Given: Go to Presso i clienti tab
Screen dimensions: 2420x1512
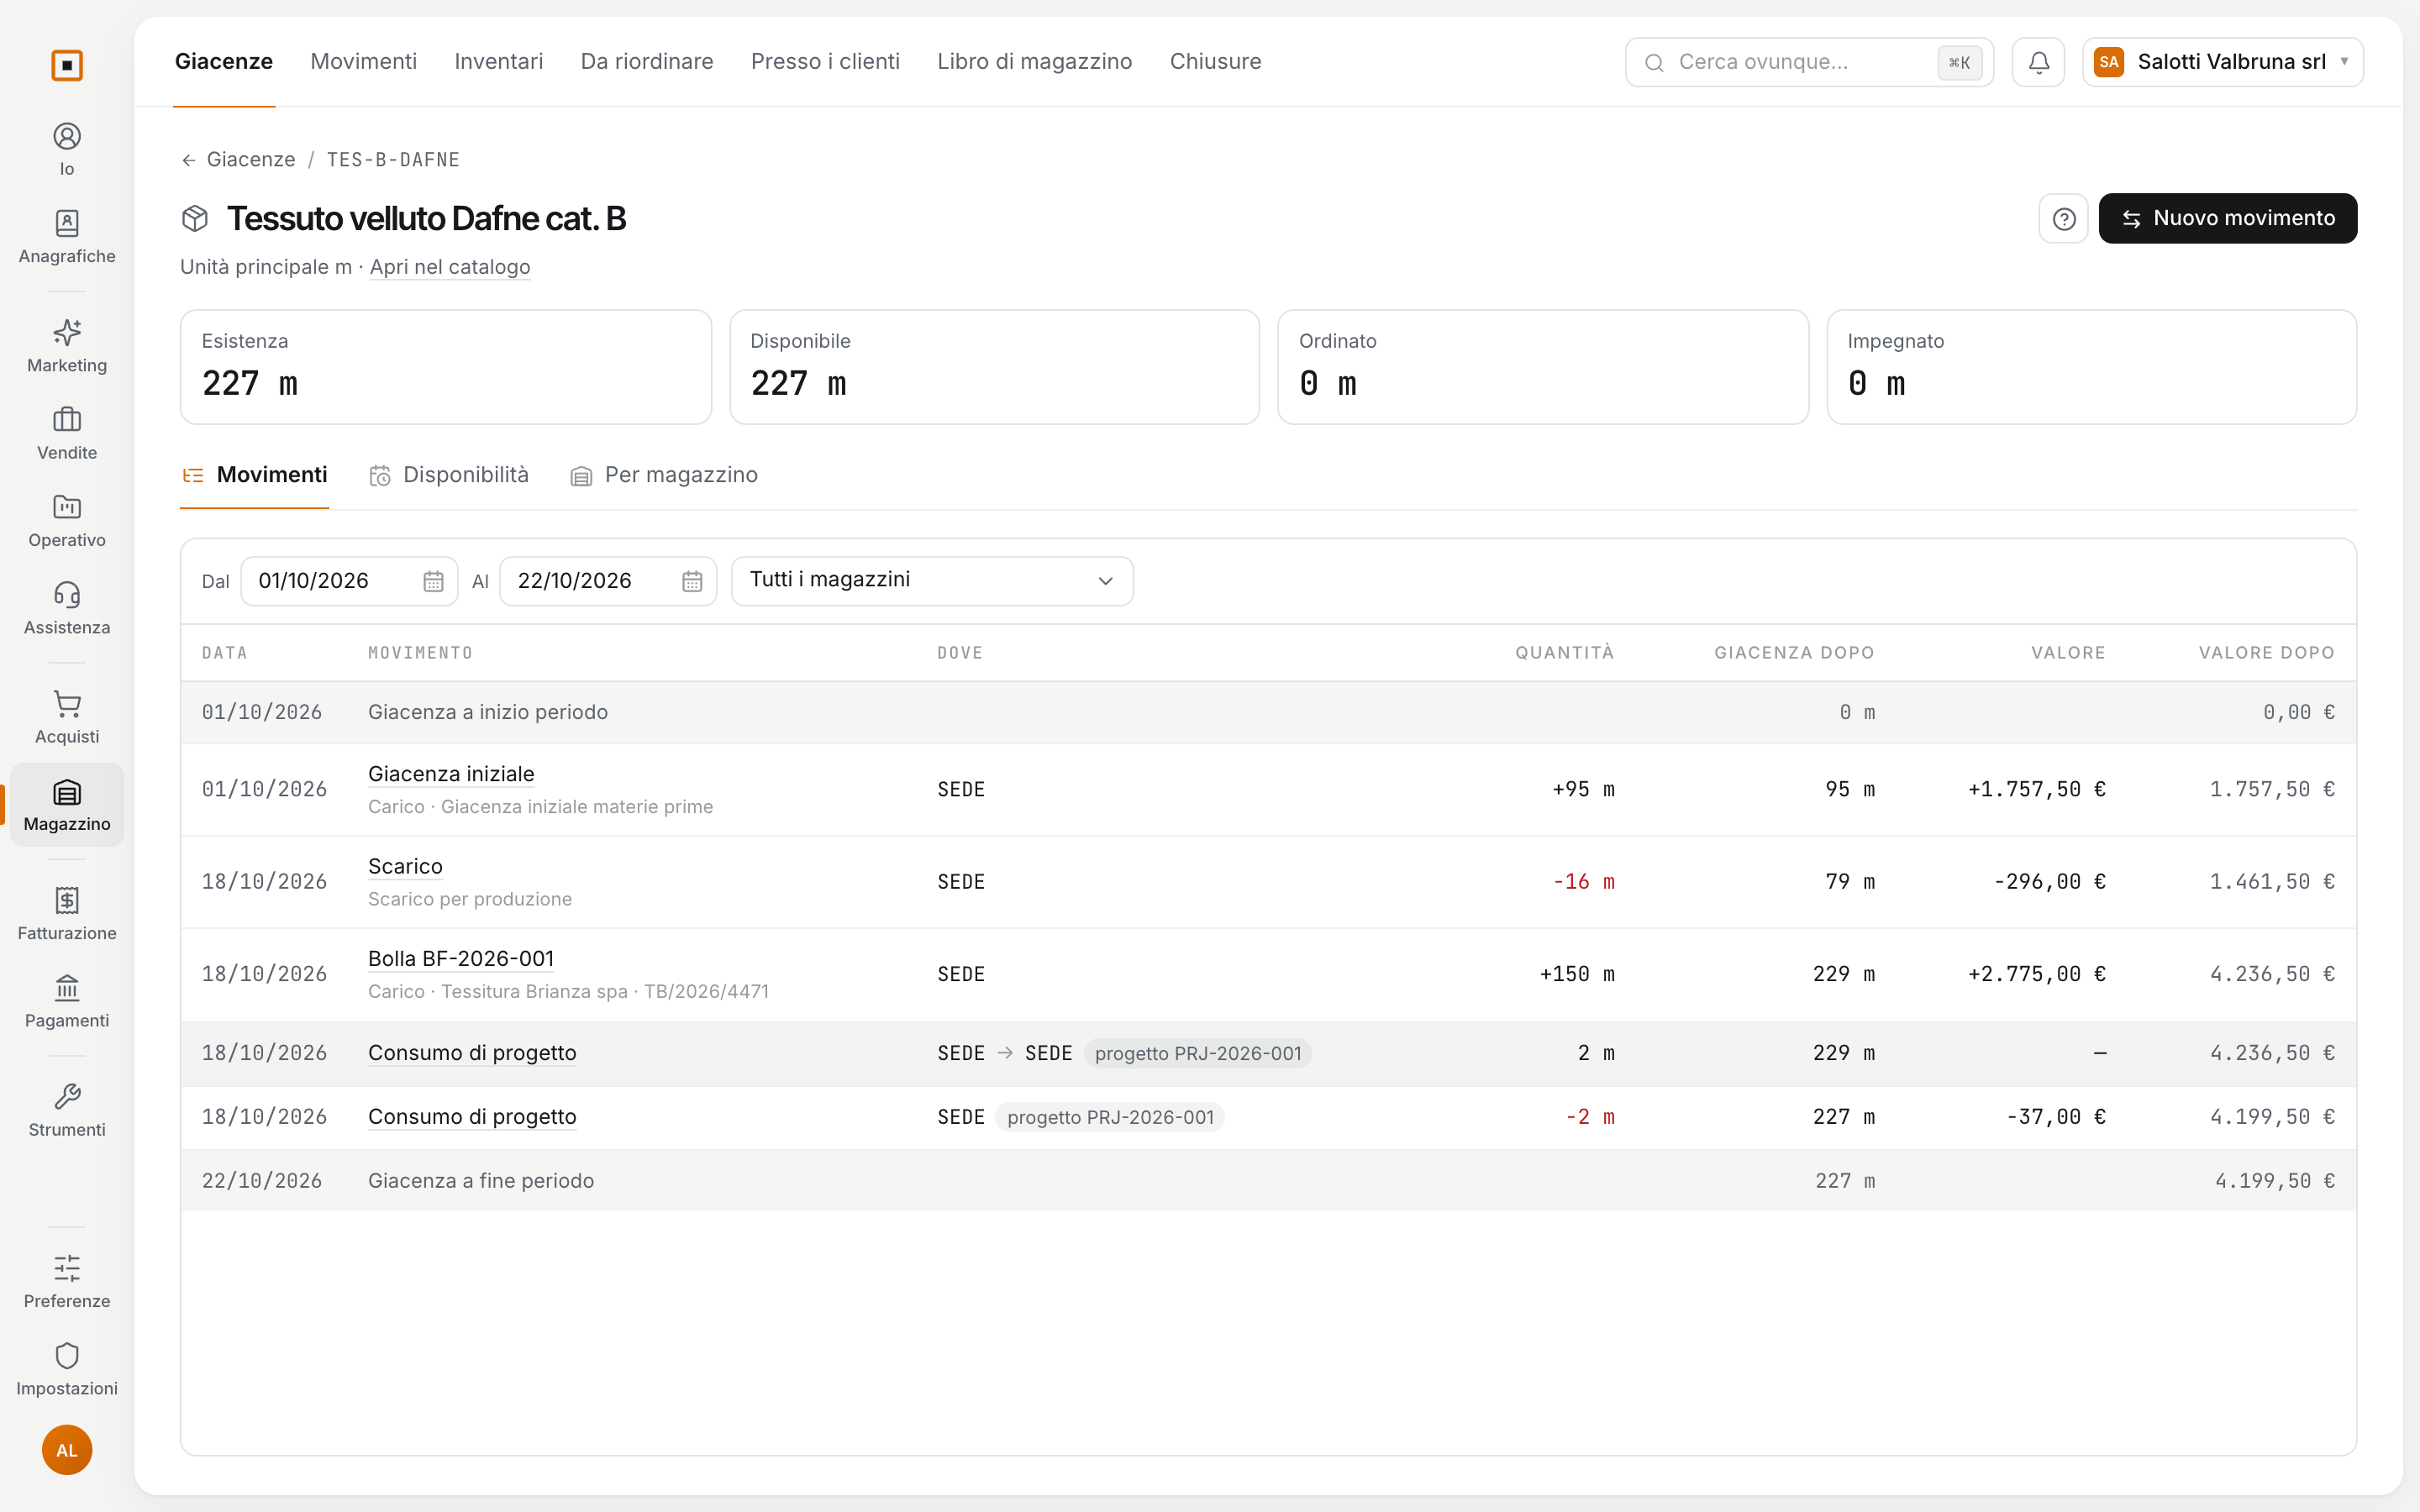Looking at the screenshot, I should click(825, 62).
